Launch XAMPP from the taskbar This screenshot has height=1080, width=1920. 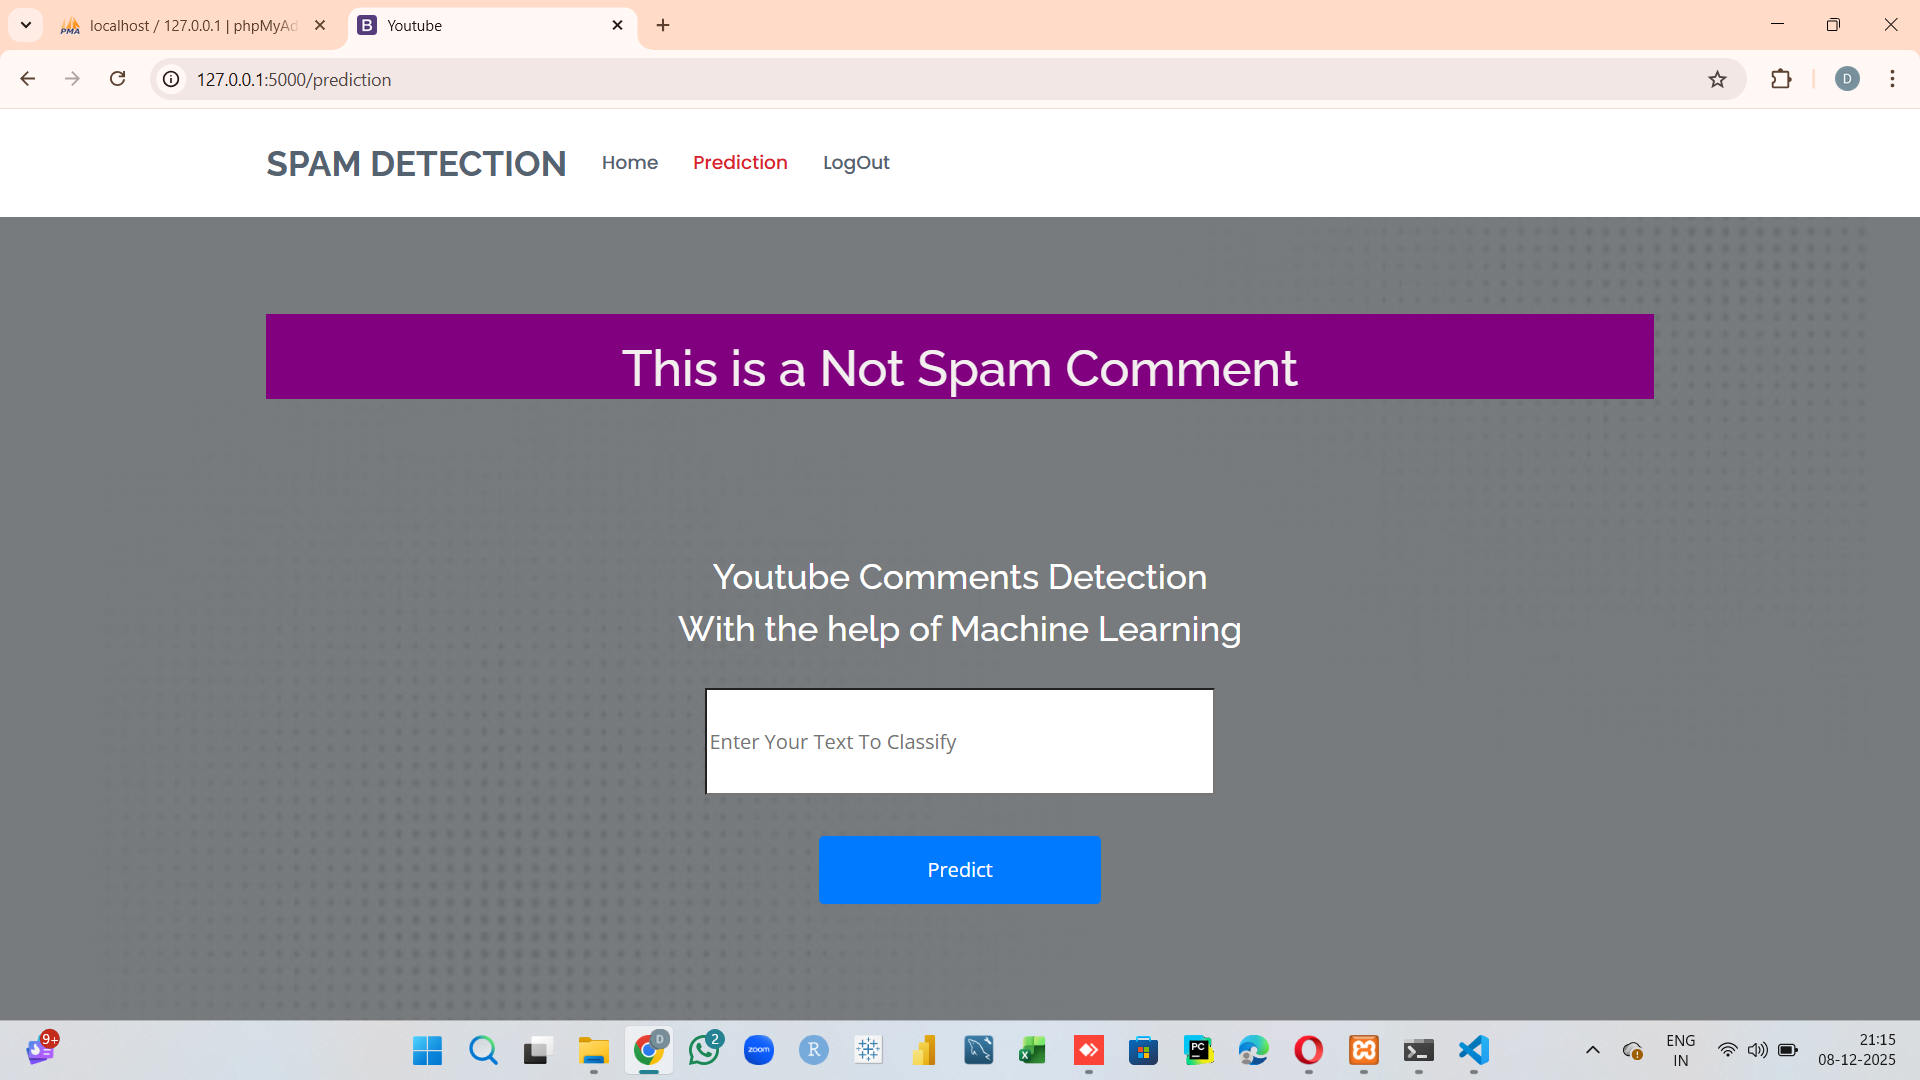coord(1364,1050)
